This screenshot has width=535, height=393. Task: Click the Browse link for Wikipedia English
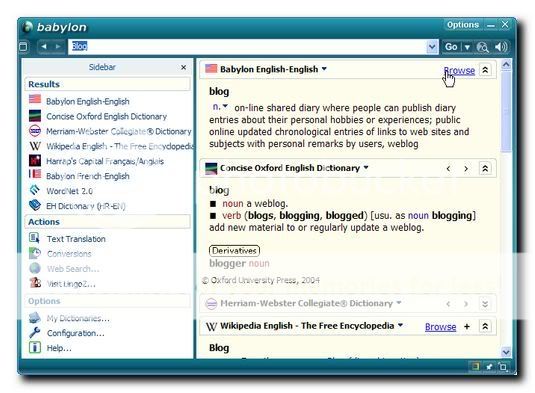point(440,327)
